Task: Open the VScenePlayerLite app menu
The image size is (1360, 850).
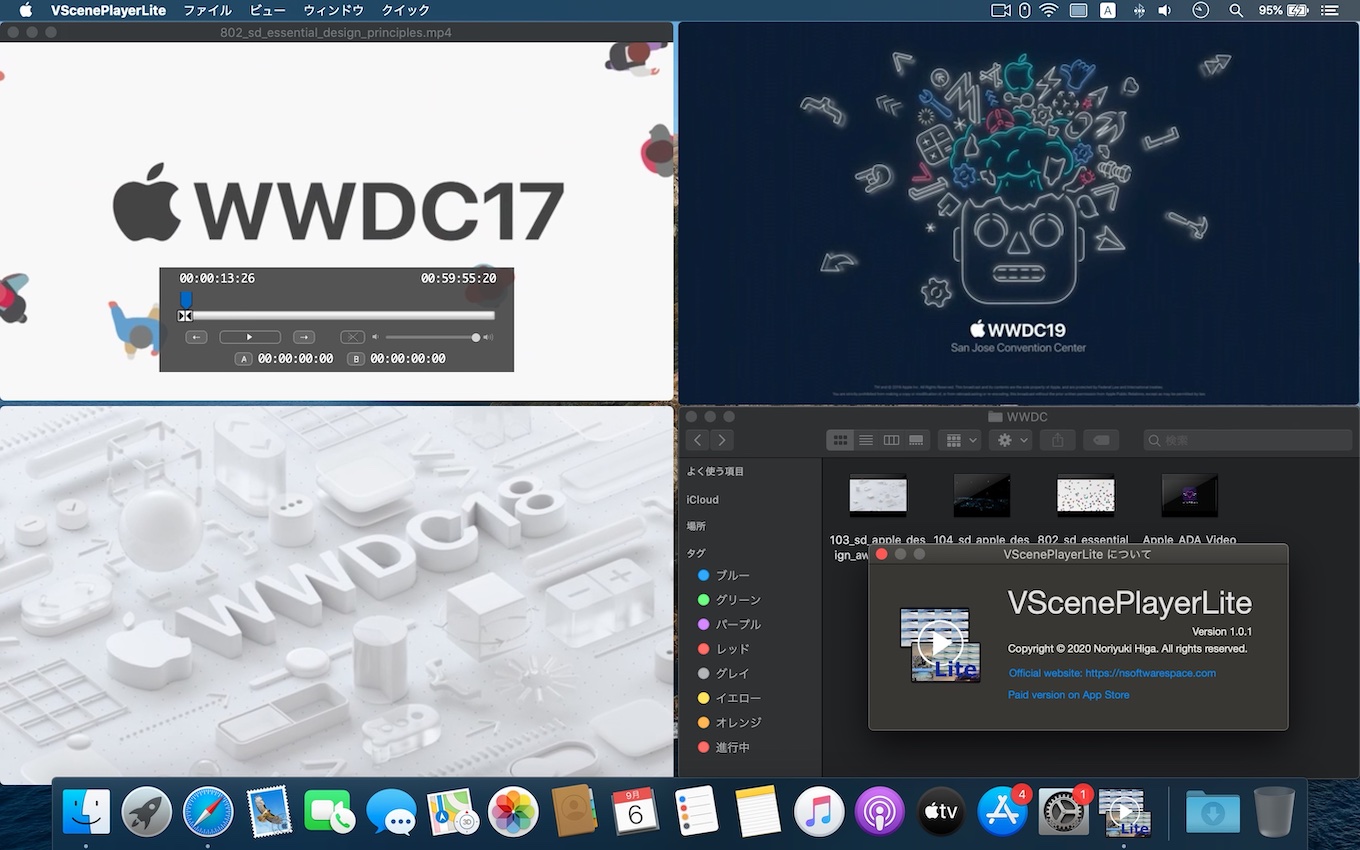Action: tap(109, 10)
